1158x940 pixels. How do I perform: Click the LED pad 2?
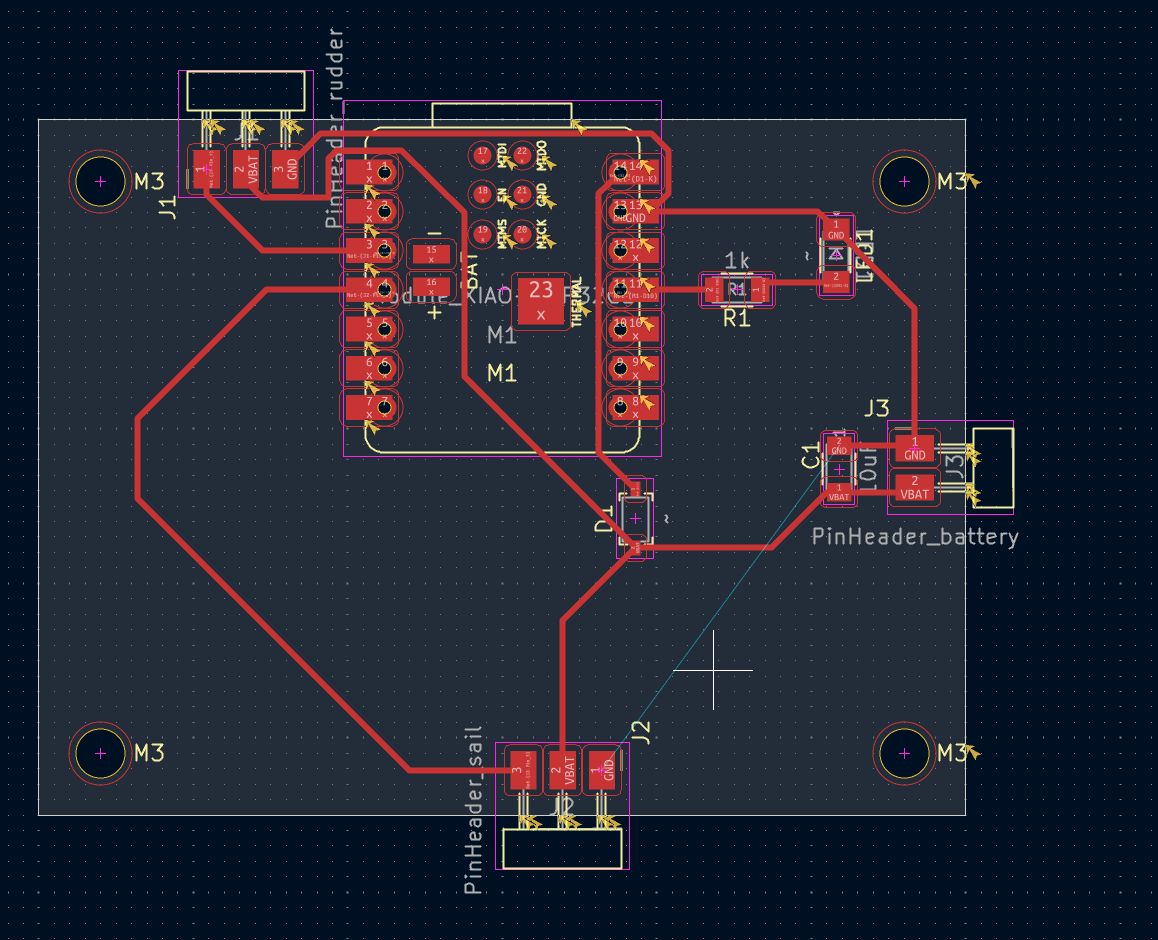[x=836, y=280]
